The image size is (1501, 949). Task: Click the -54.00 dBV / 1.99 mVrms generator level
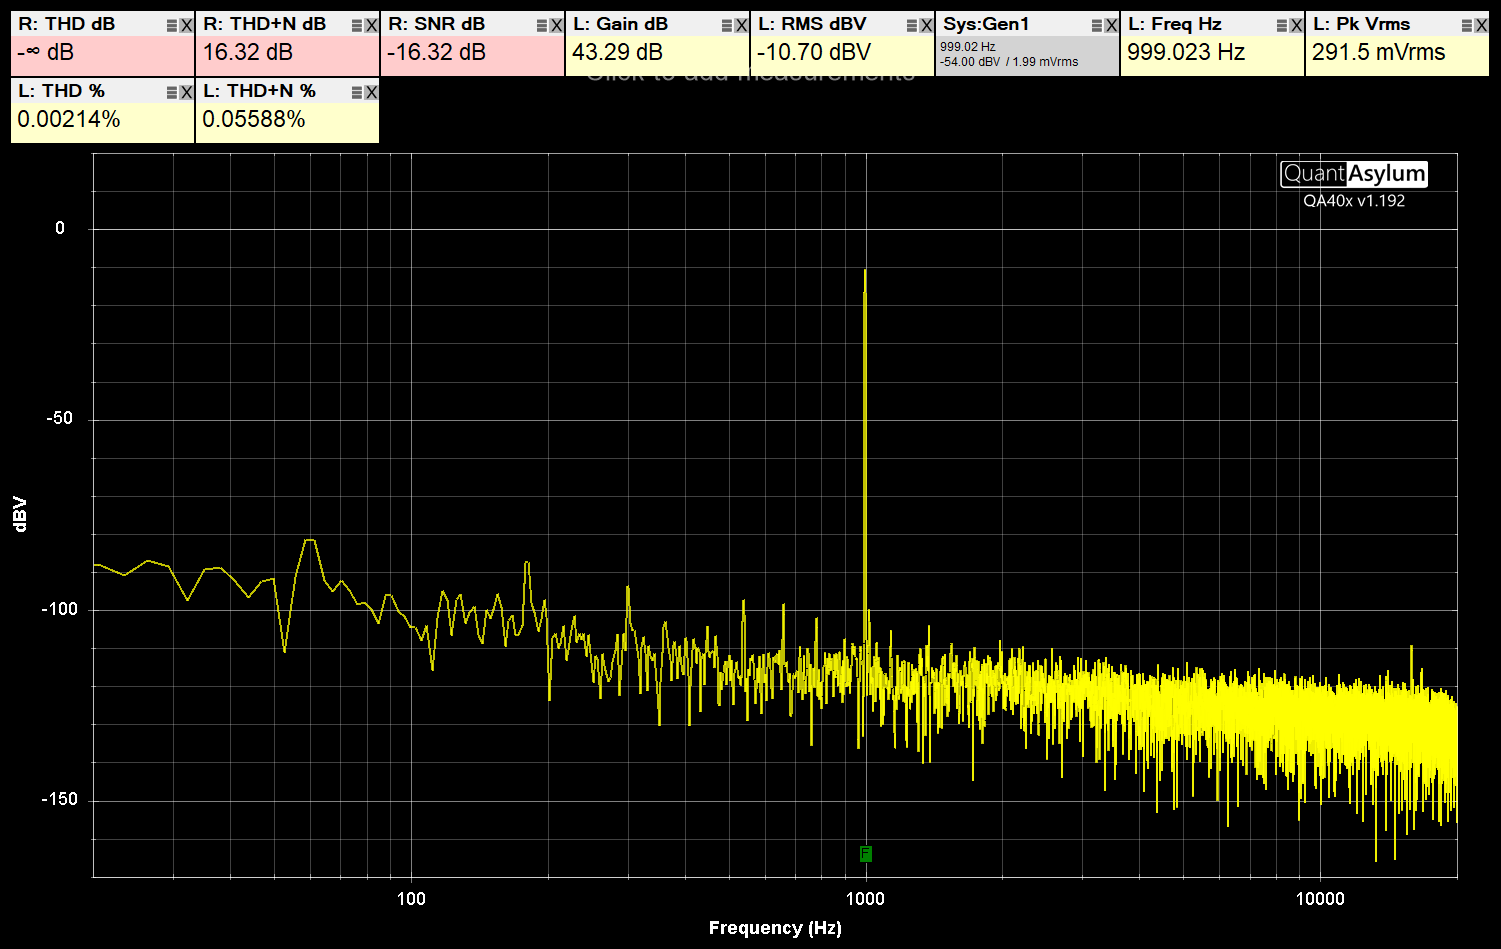click(x=1009, y=62)
